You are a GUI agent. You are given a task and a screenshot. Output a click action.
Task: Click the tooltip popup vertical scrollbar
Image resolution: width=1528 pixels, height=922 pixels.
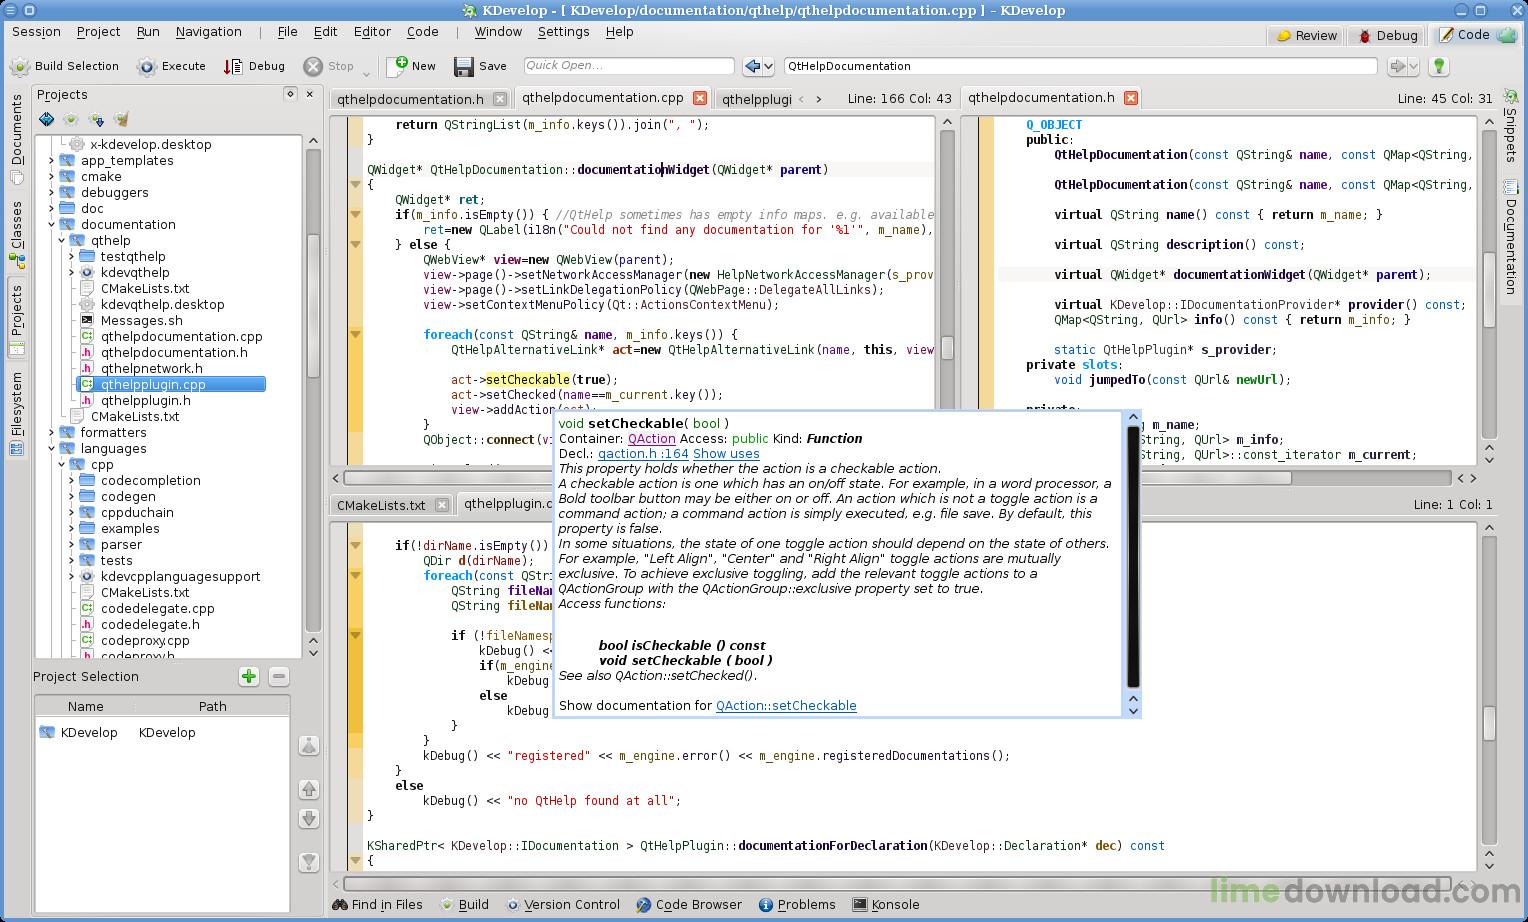(x=1133, y=556)
